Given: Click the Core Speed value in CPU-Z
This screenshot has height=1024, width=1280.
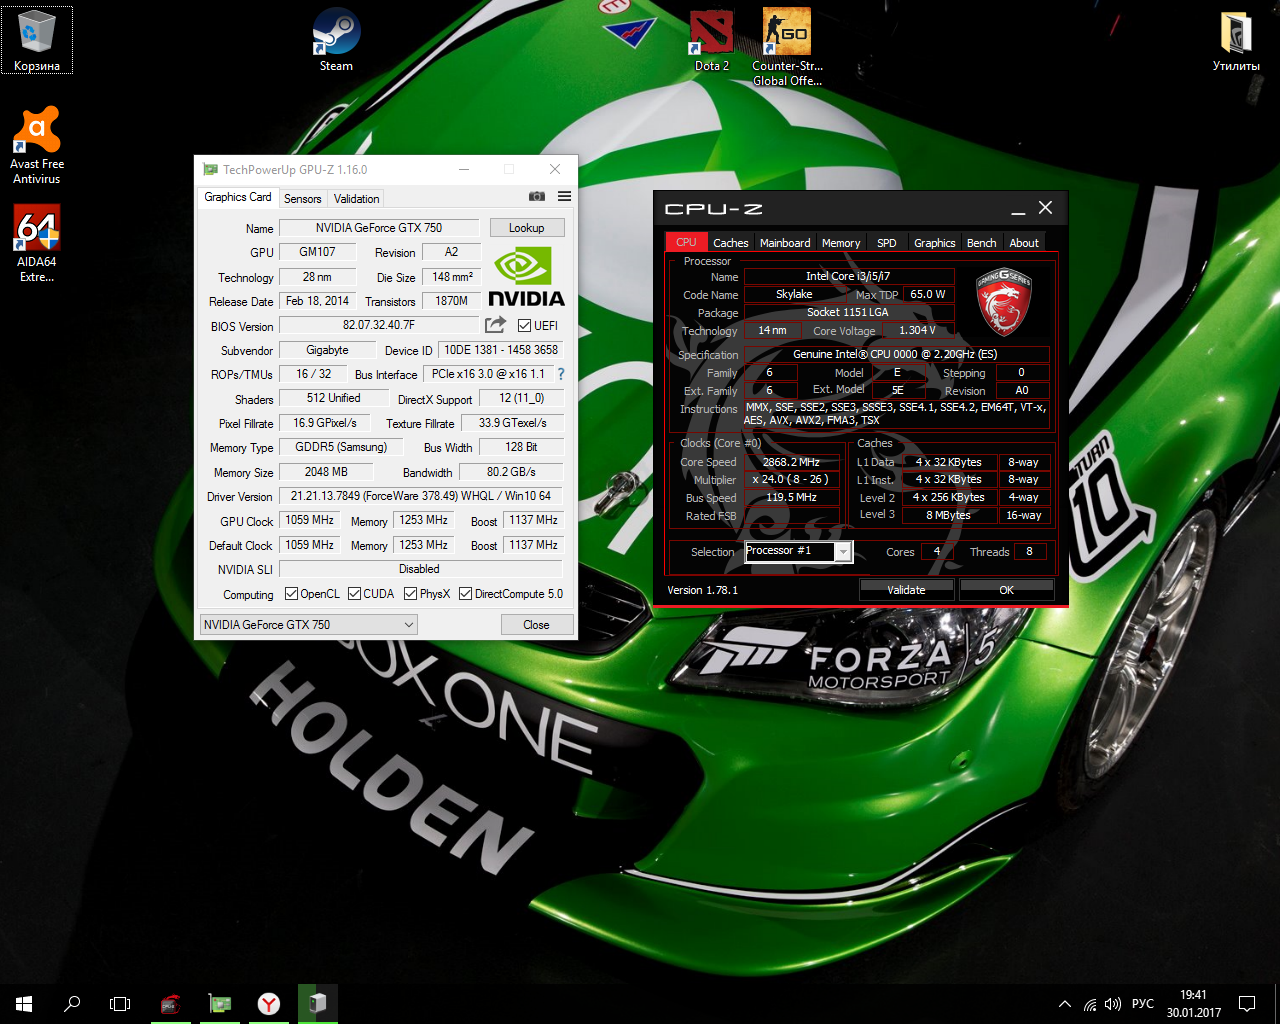Looking at the screenshot, I should 791,462.
